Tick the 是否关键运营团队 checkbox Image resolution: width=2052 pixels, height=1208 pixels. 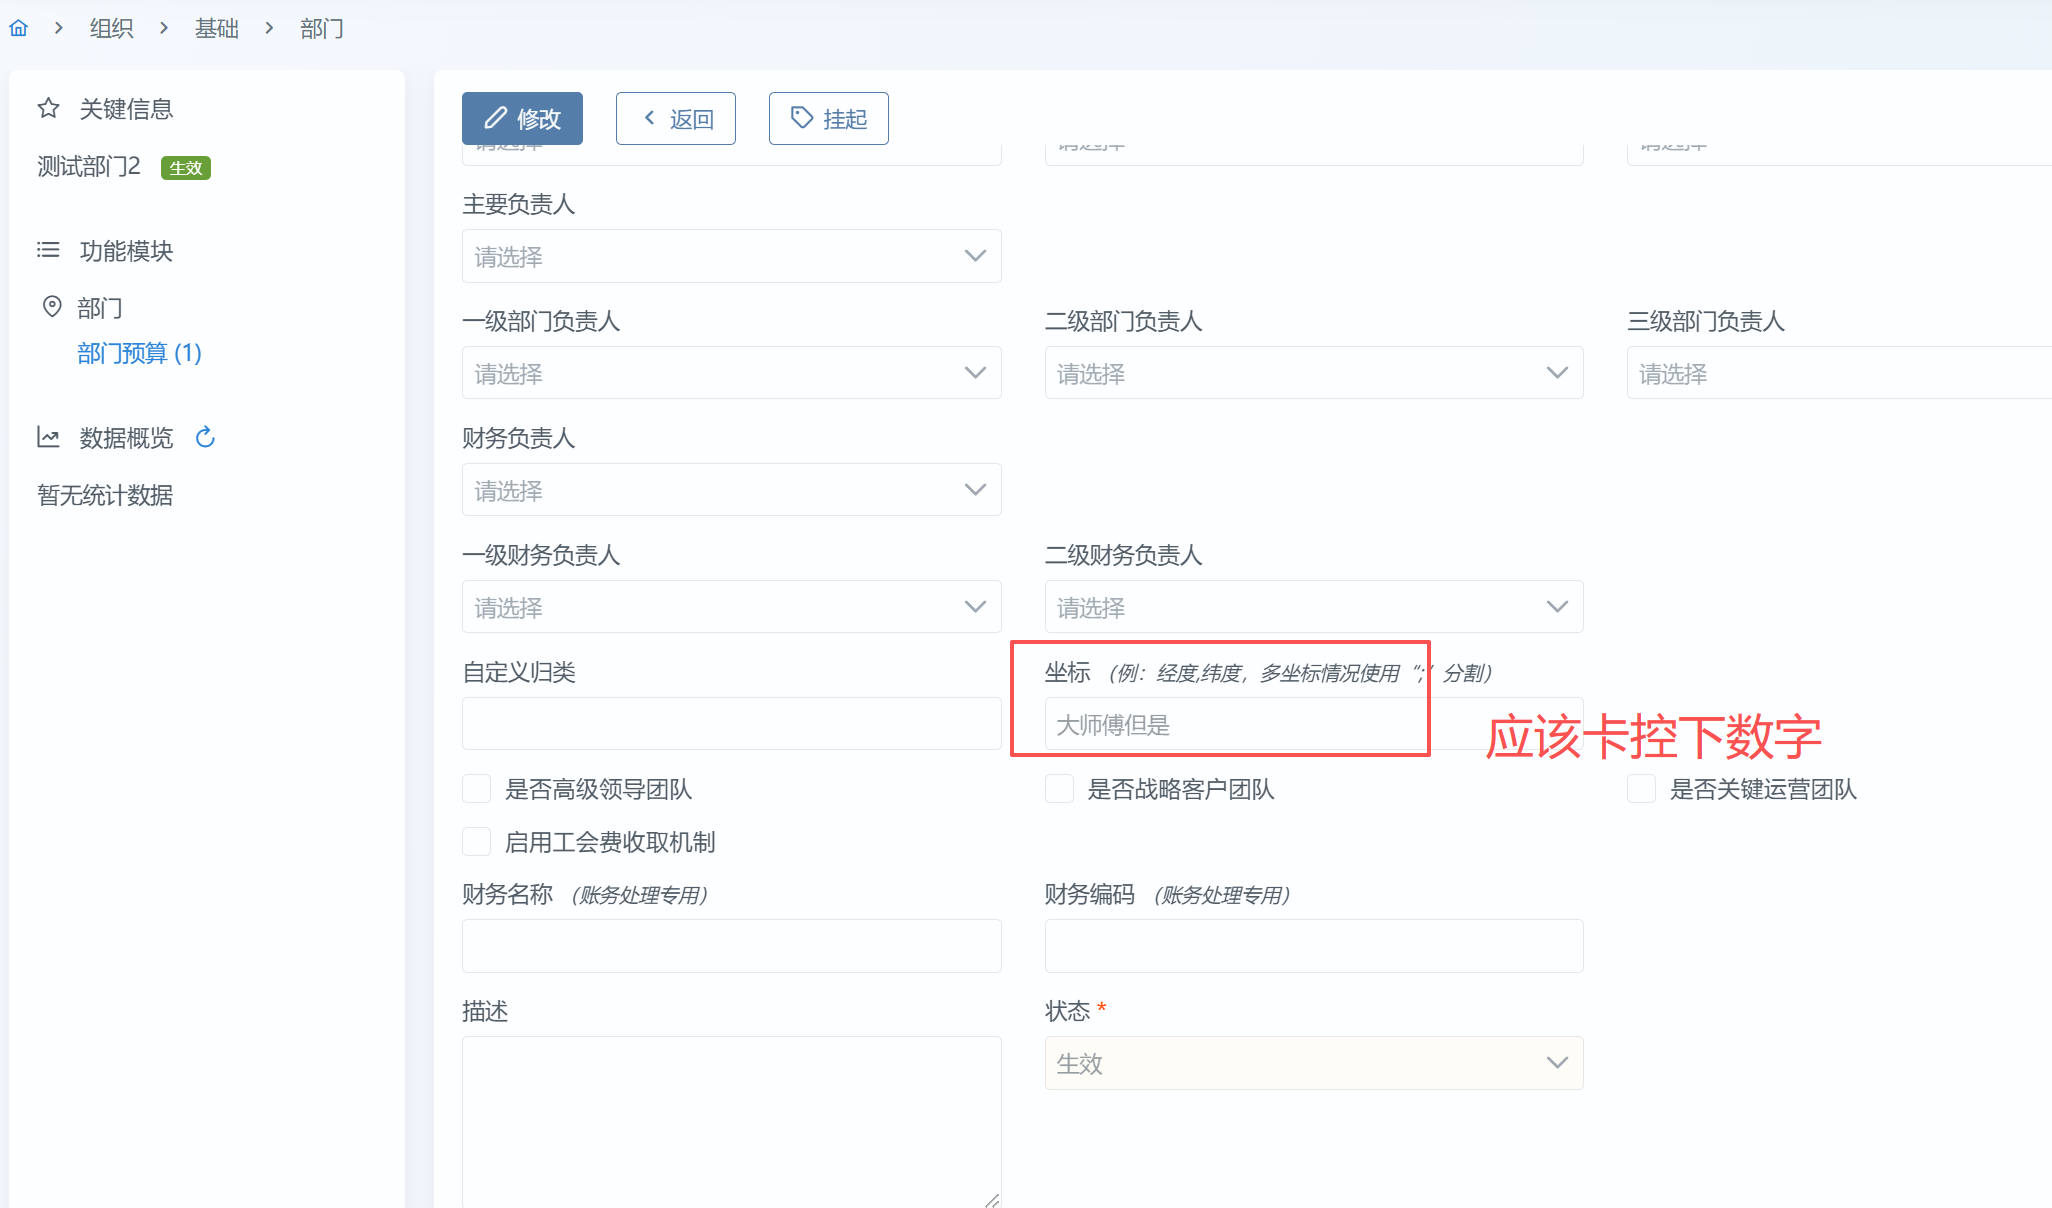(x=1641, y=789)
